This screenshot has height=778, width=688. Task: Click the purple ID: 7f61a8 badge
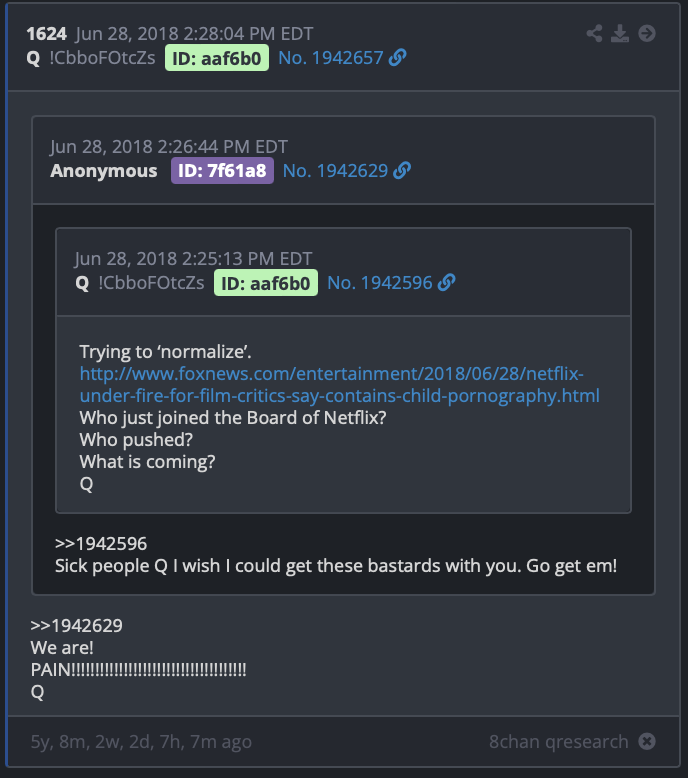click(x=222, y=171)
